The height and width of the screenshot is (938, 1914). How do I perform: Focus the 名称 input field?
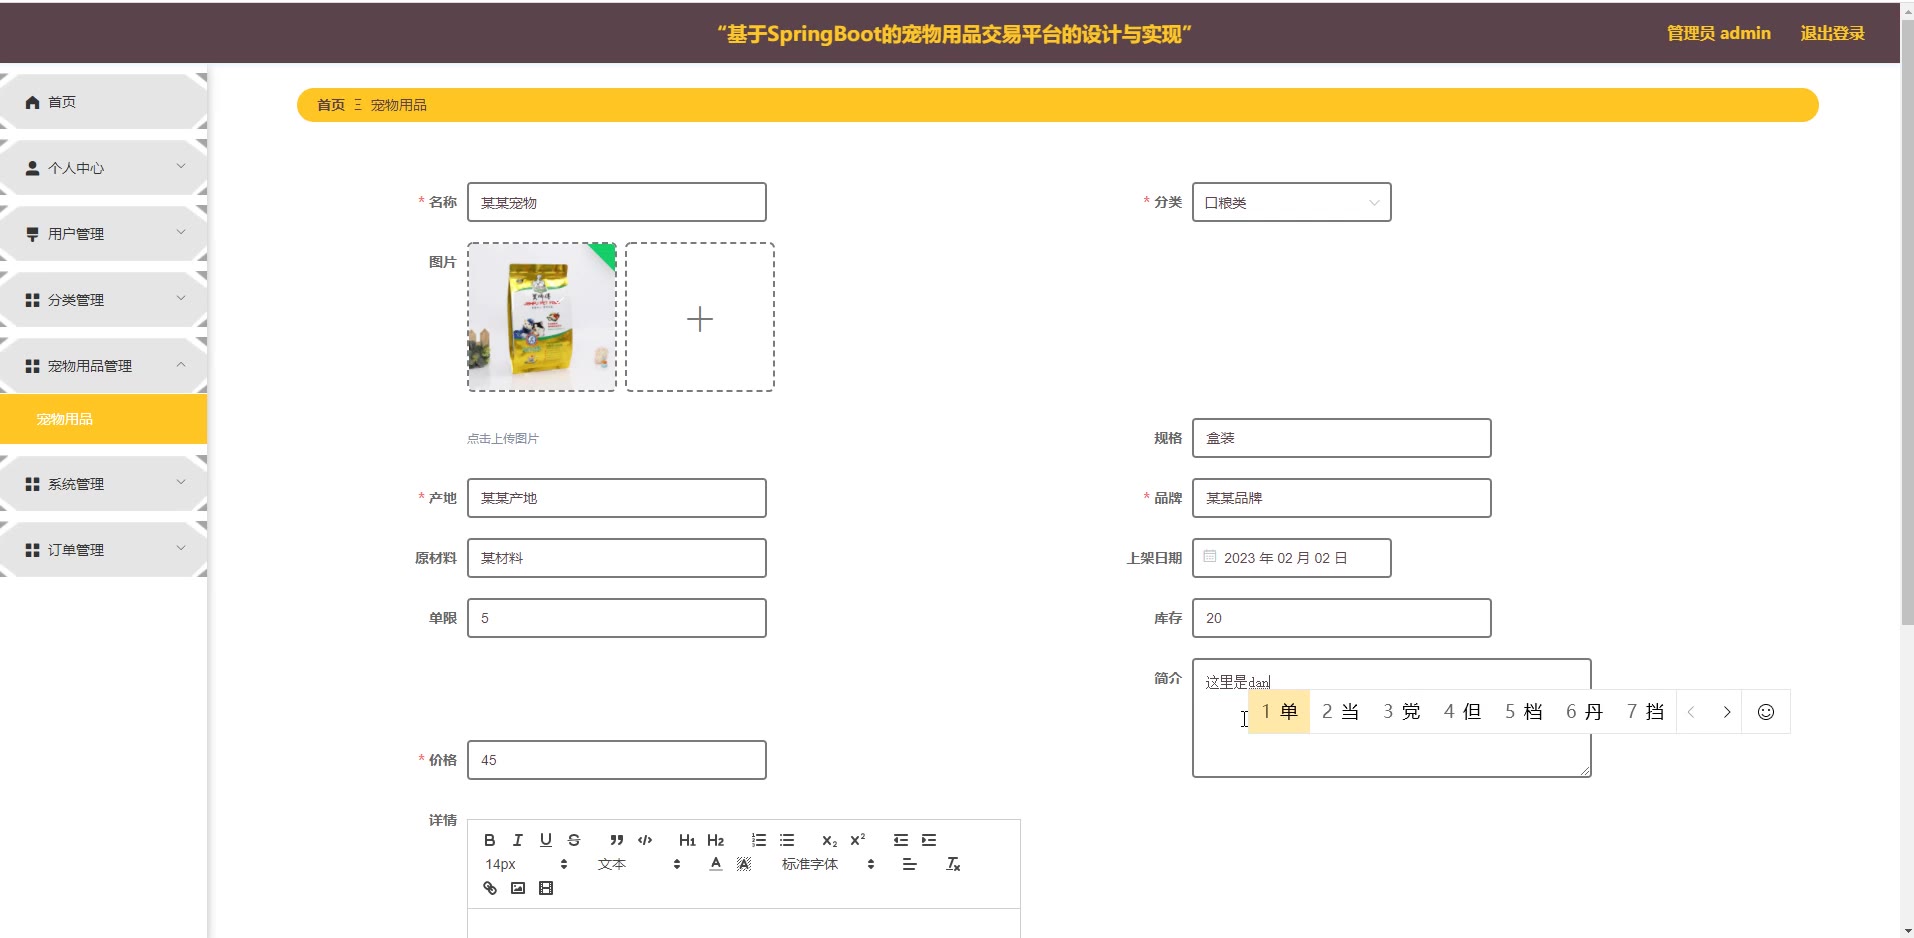[617, 202]
